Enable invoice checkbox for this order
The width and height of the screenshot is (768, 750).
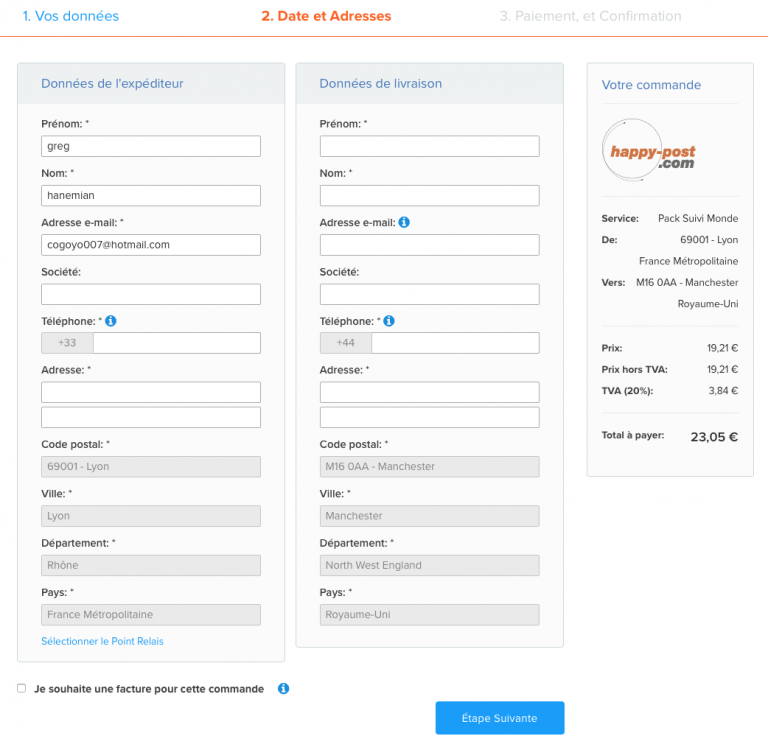22,688
